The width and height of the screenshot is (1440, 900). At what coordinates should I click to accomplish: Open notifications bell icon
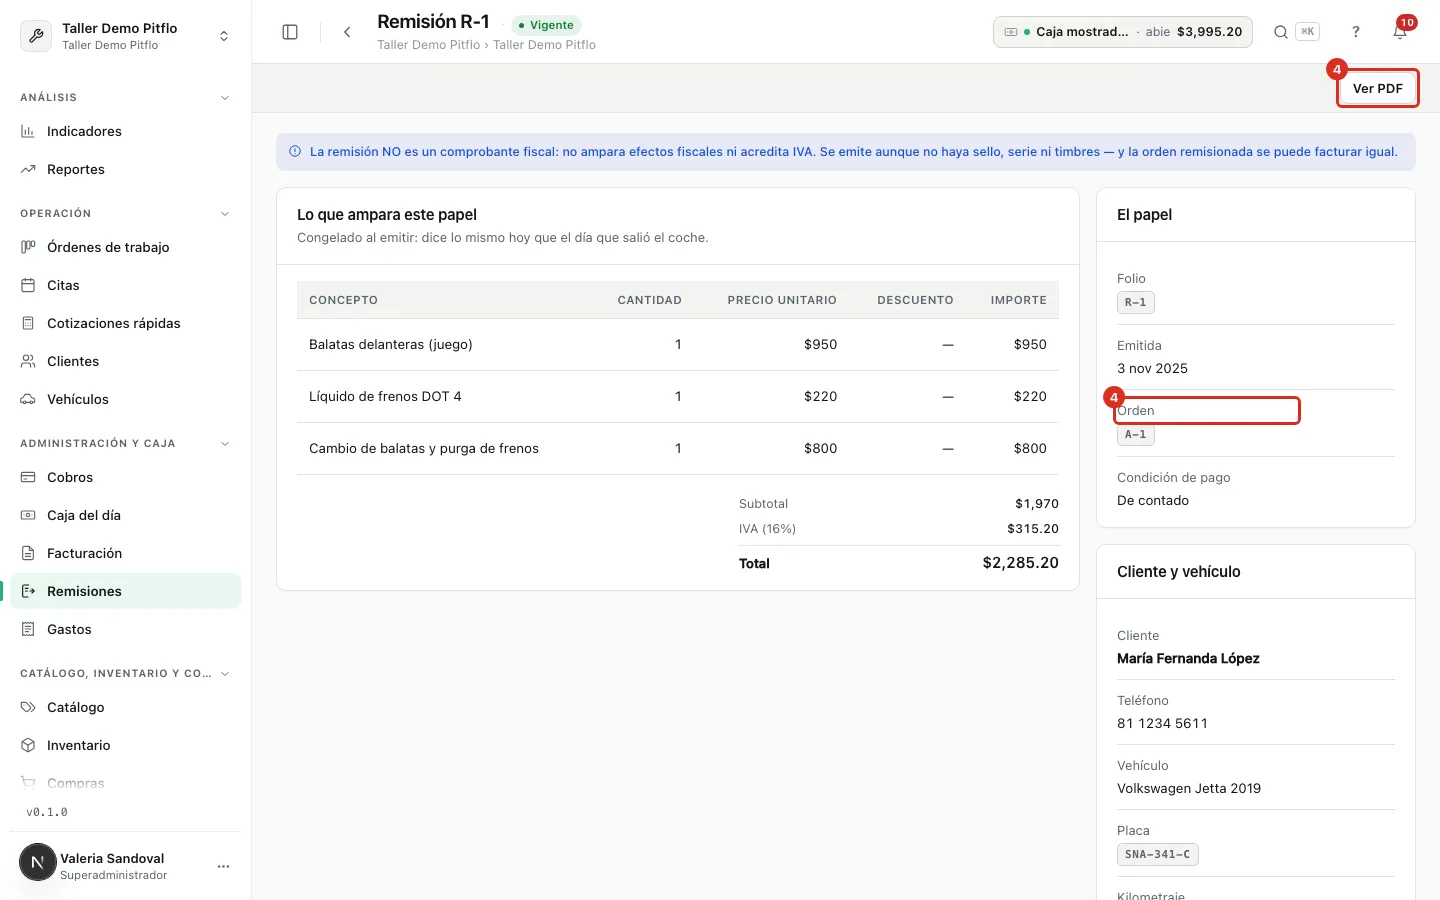tap(1400, 32)
